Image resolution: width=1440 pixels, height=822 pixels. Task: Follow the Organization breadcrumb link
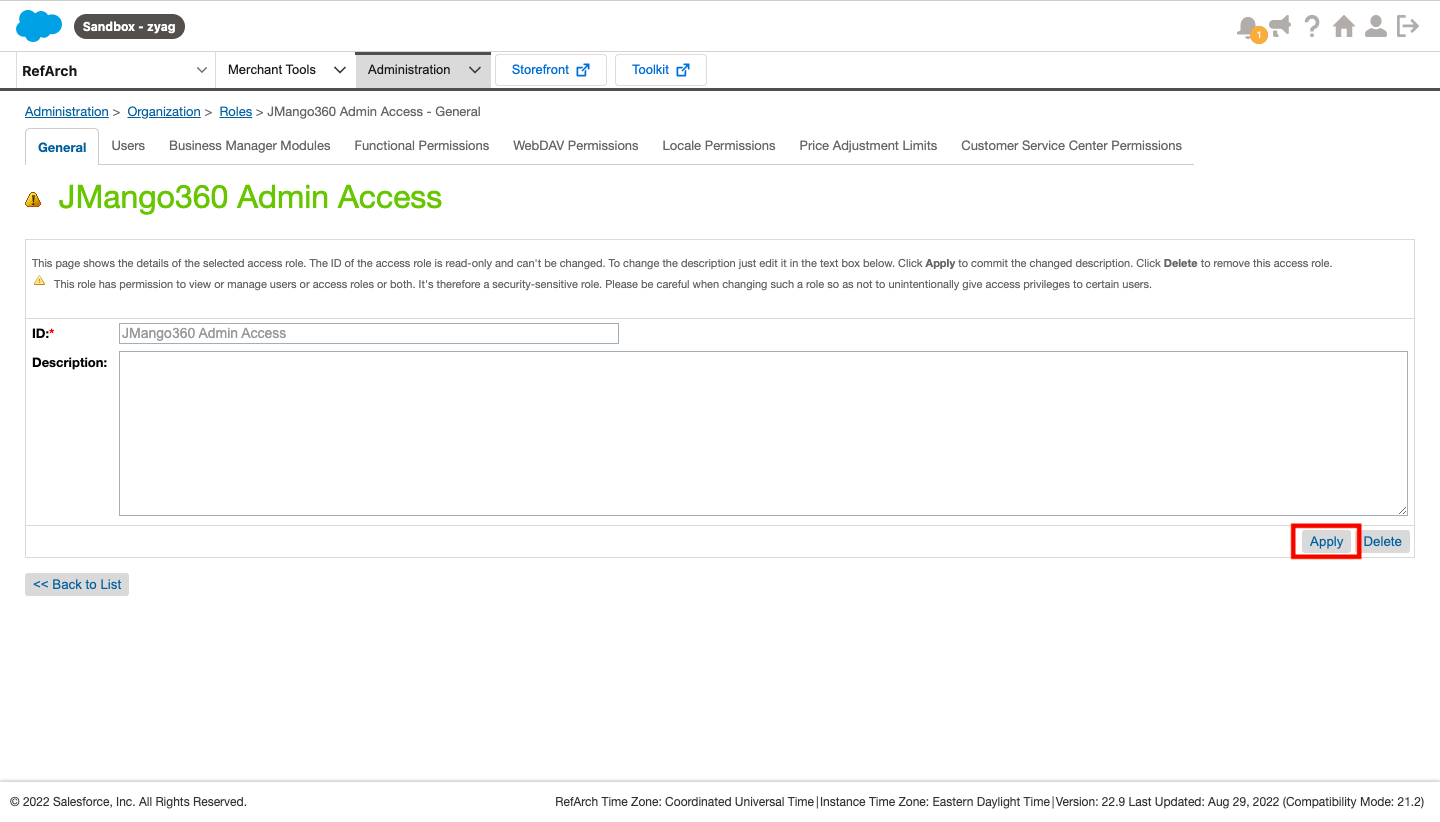(163, 112)
